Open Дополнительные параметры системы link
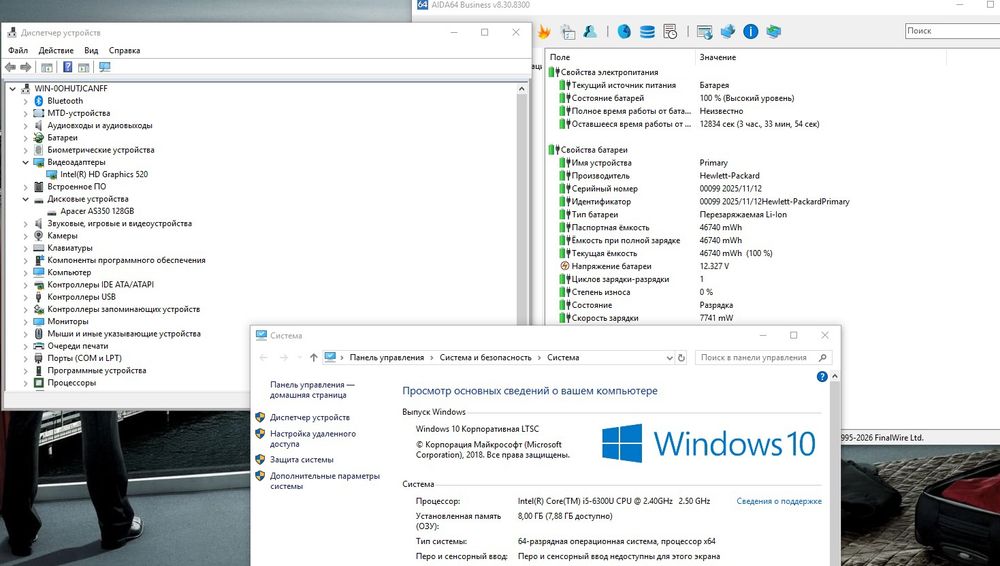The image size is (1000, 566). click(325, 481)
